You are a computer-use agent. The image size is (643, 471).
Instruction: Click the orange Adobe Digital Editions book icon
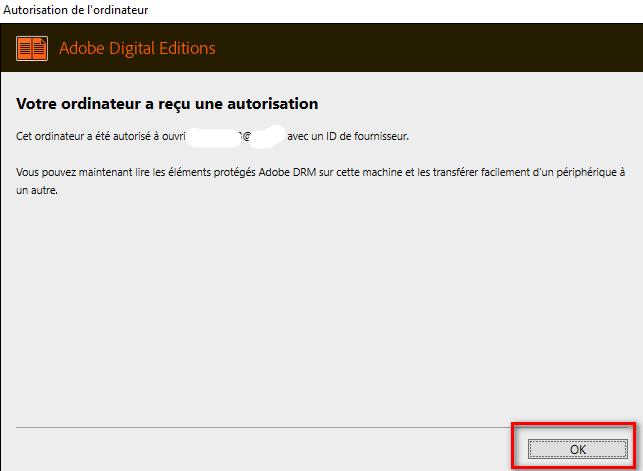coord(32,48)
